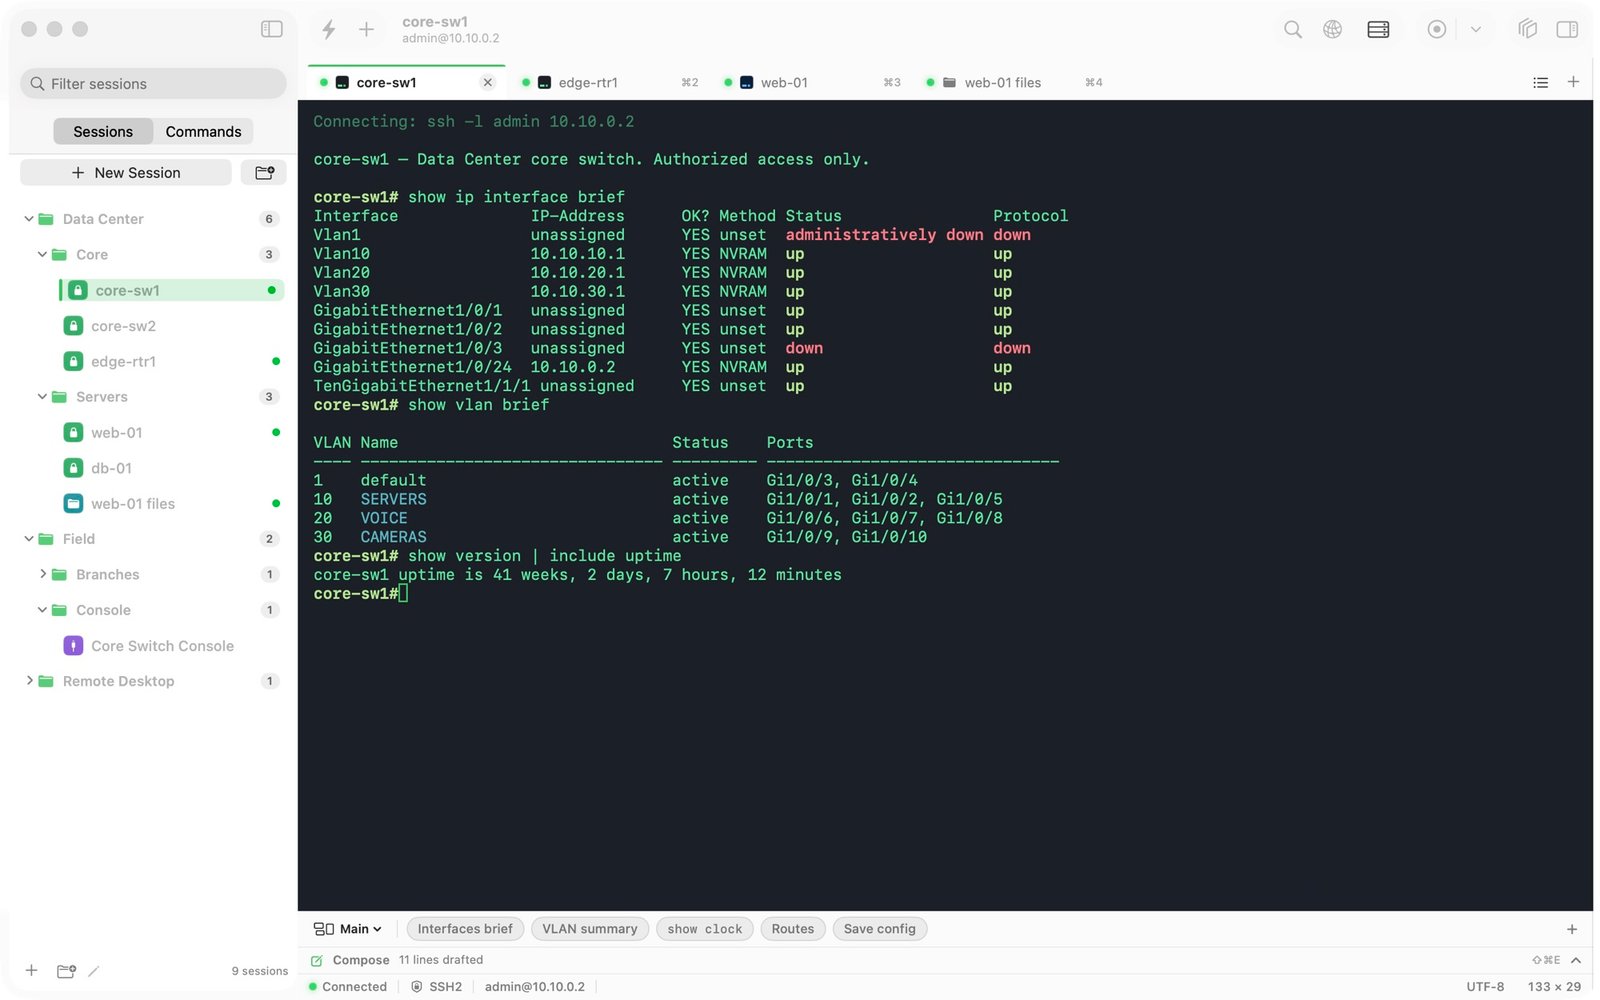Run Interfaces brief snippet
1600x1000 pixels.
[465, 929]
